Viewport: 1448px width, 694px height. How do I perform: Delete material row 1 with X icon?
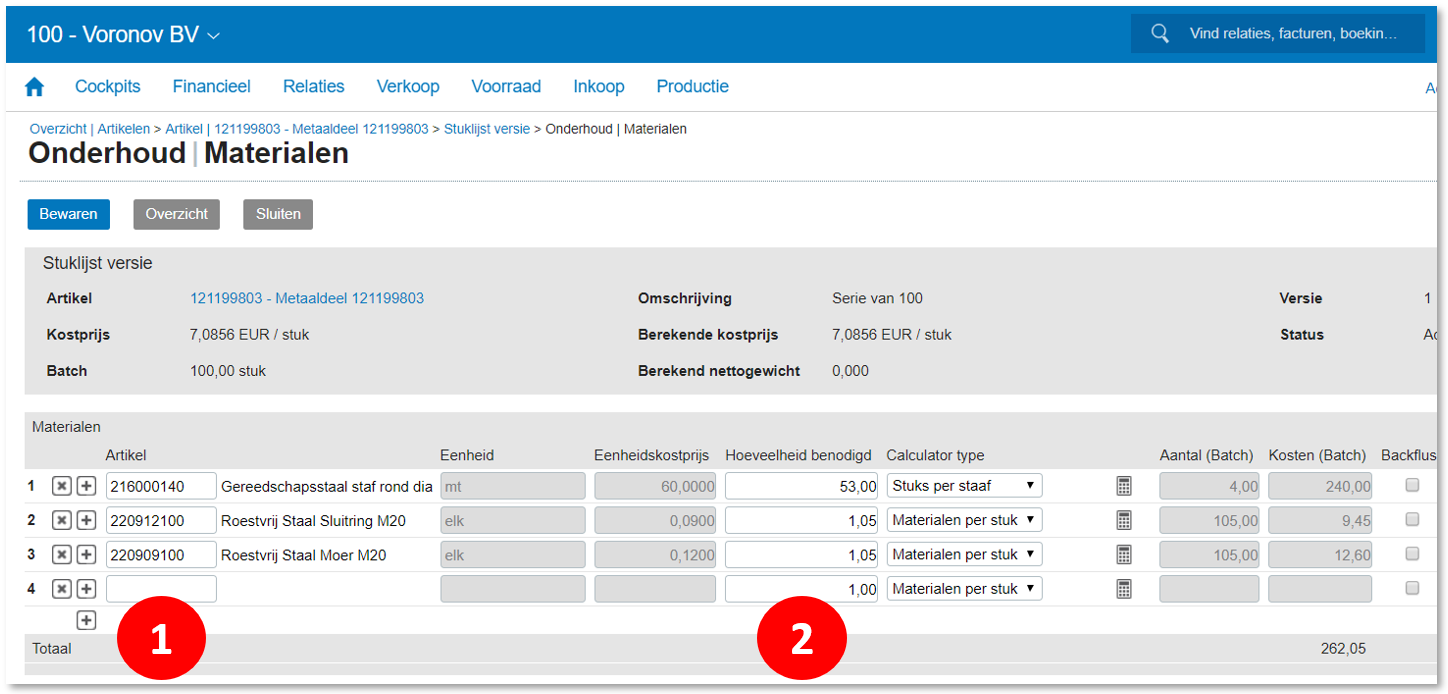click(x=62, y=486)
